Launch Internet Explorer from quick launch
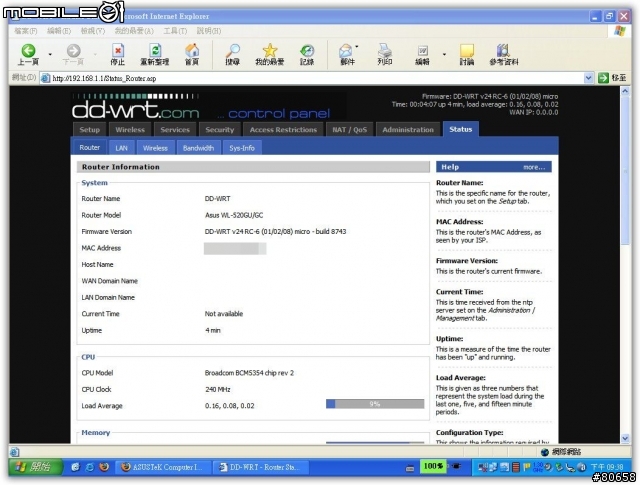 [90, 467]
